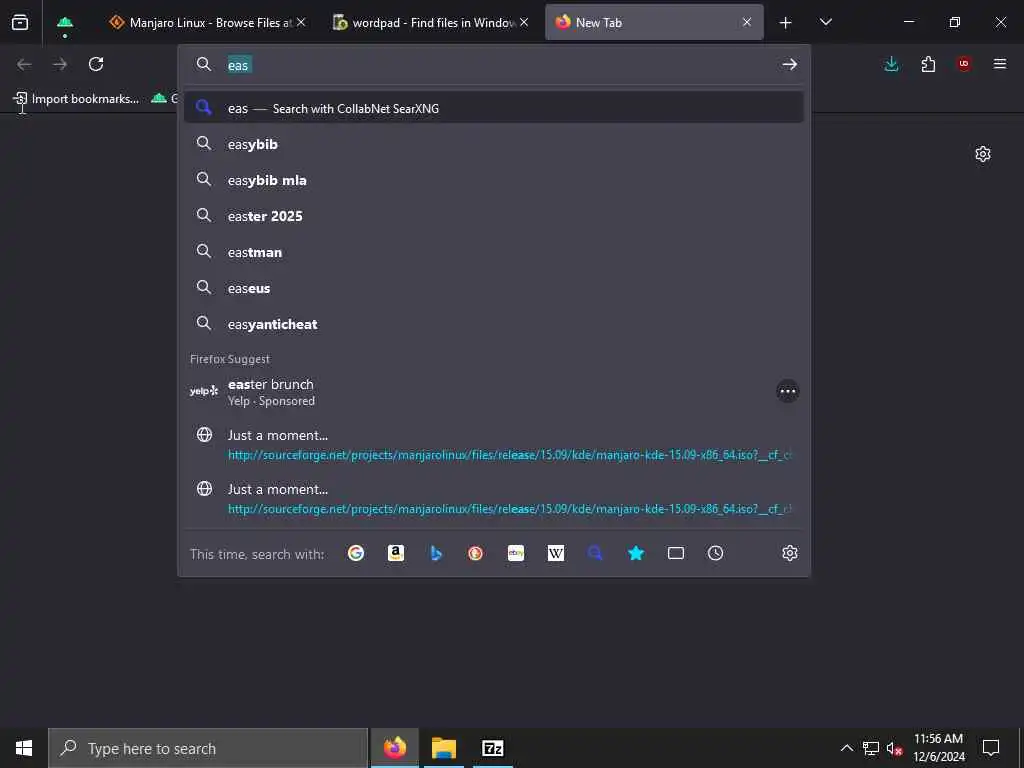Go forward one page
Screen dimensions: 1024x768
click(x=60, y=64)
